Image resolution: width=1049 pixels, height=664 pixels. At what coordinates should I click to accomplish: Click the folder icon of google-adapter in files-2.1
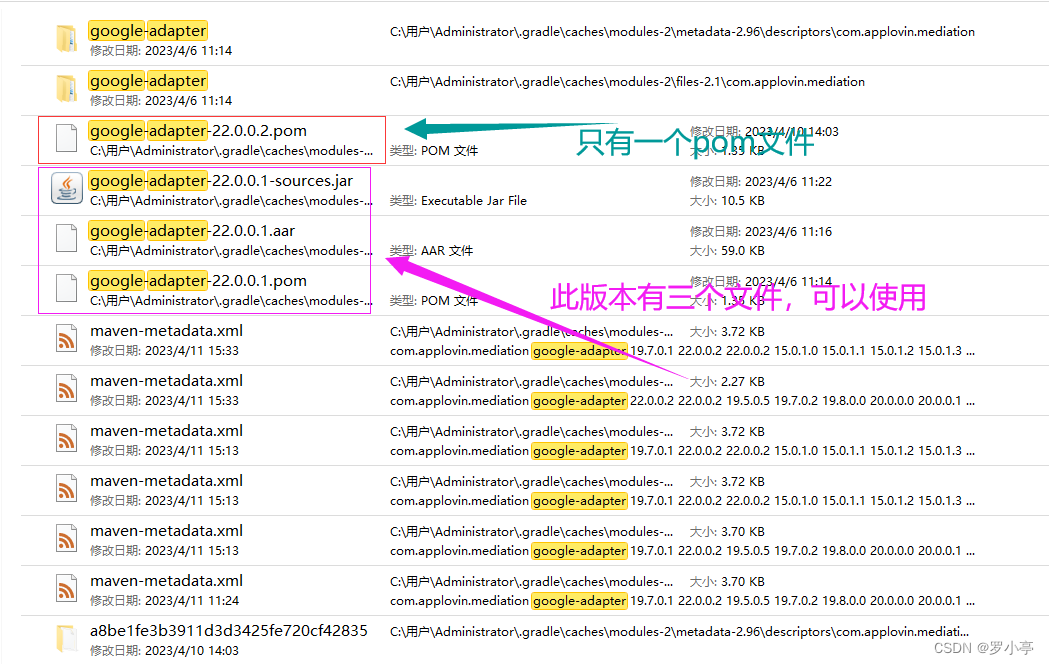66,89
